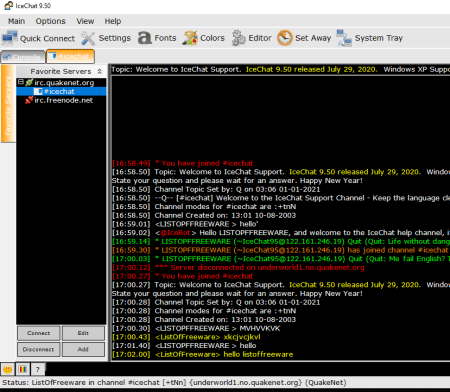Image resolution: width=450 pixels, height=392 pixels.
Task: Send IceChat to the System Tray
Action: (370, 38)
